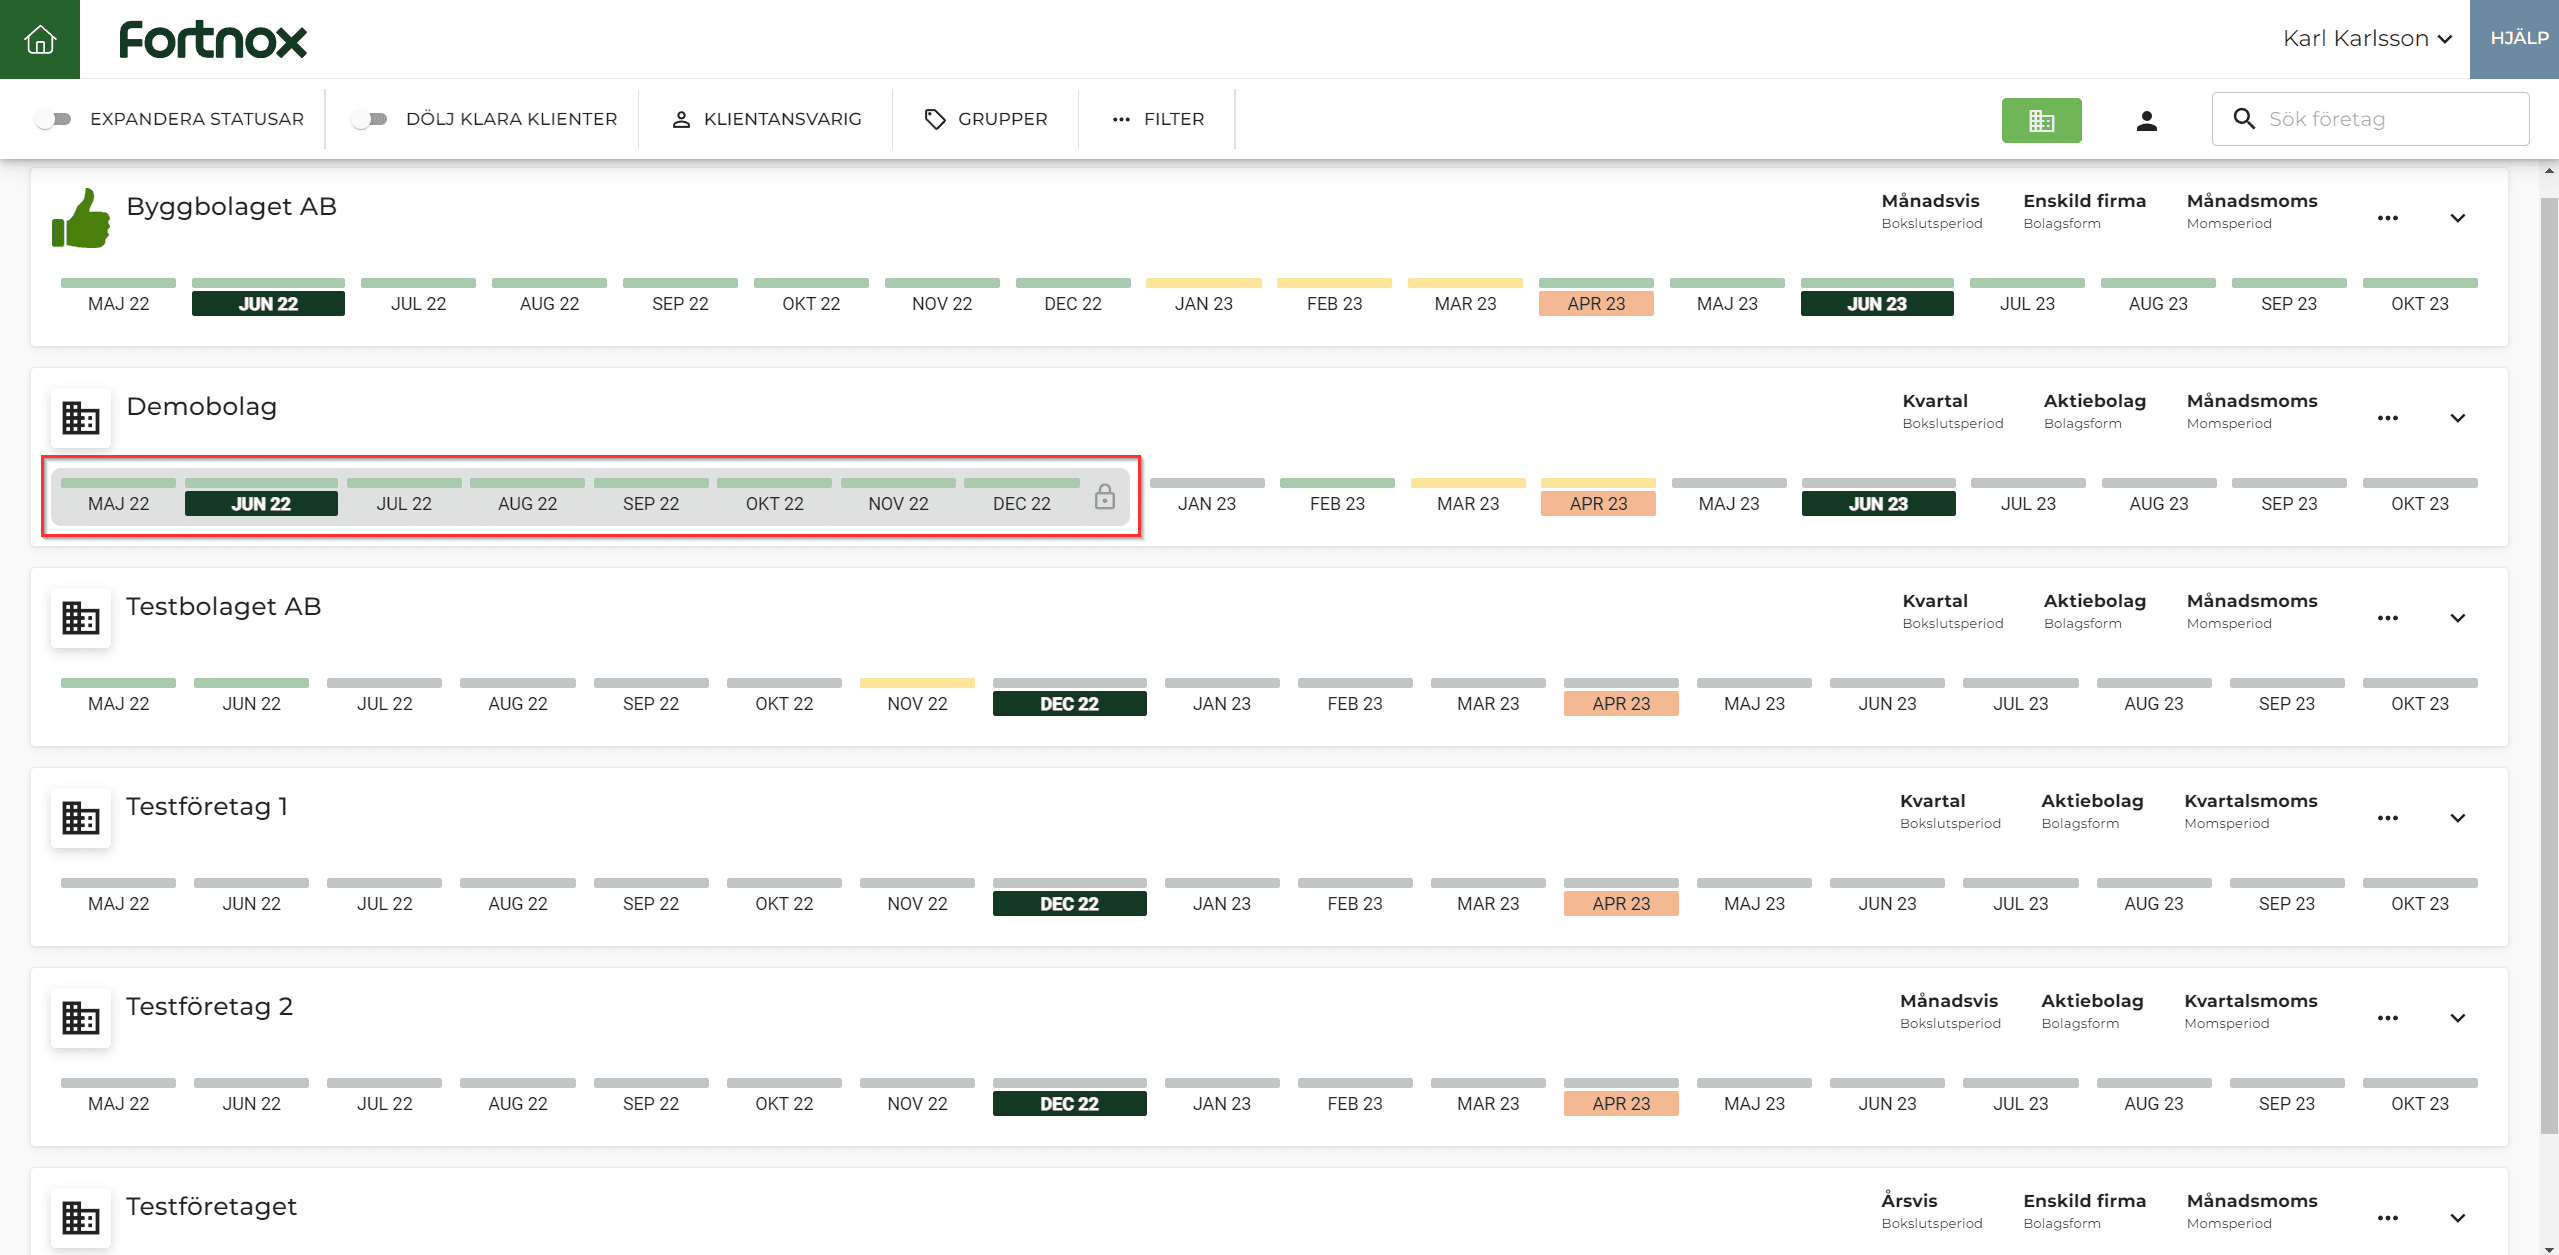This screenshot has height=1255, width=2559.
Task: Click the Testföretaget building icon
Action: [x=81, y=1217]
